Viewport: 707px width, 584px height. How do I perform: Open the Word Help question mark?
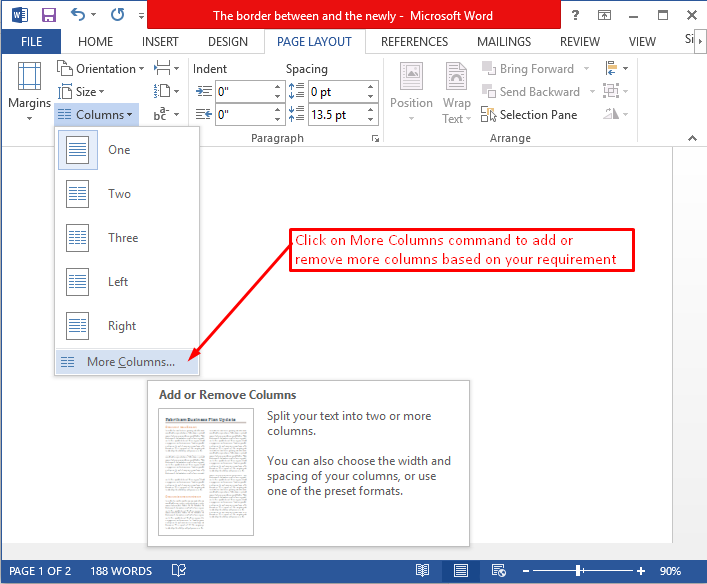coord(575,15)
